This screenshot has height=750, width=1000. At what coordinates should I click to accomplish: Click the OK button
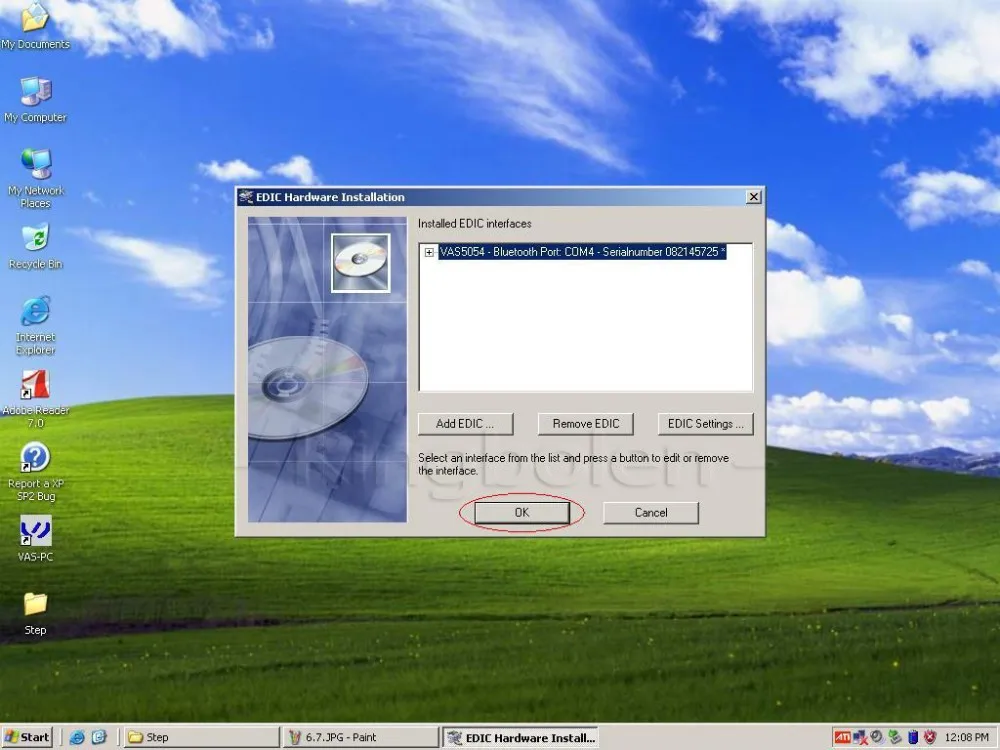click(x=522, y=513)
